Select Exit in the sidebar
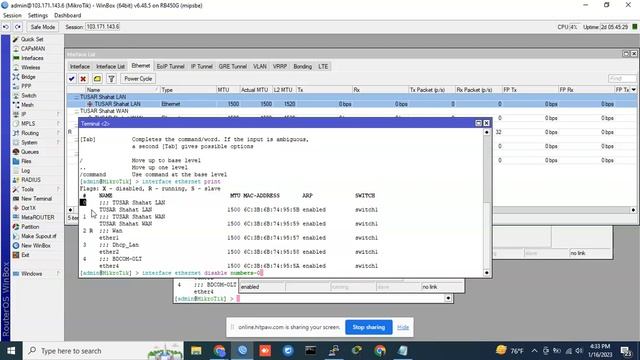Image resolution: width=640 pixels, height=360 pixels. [25, 255]
